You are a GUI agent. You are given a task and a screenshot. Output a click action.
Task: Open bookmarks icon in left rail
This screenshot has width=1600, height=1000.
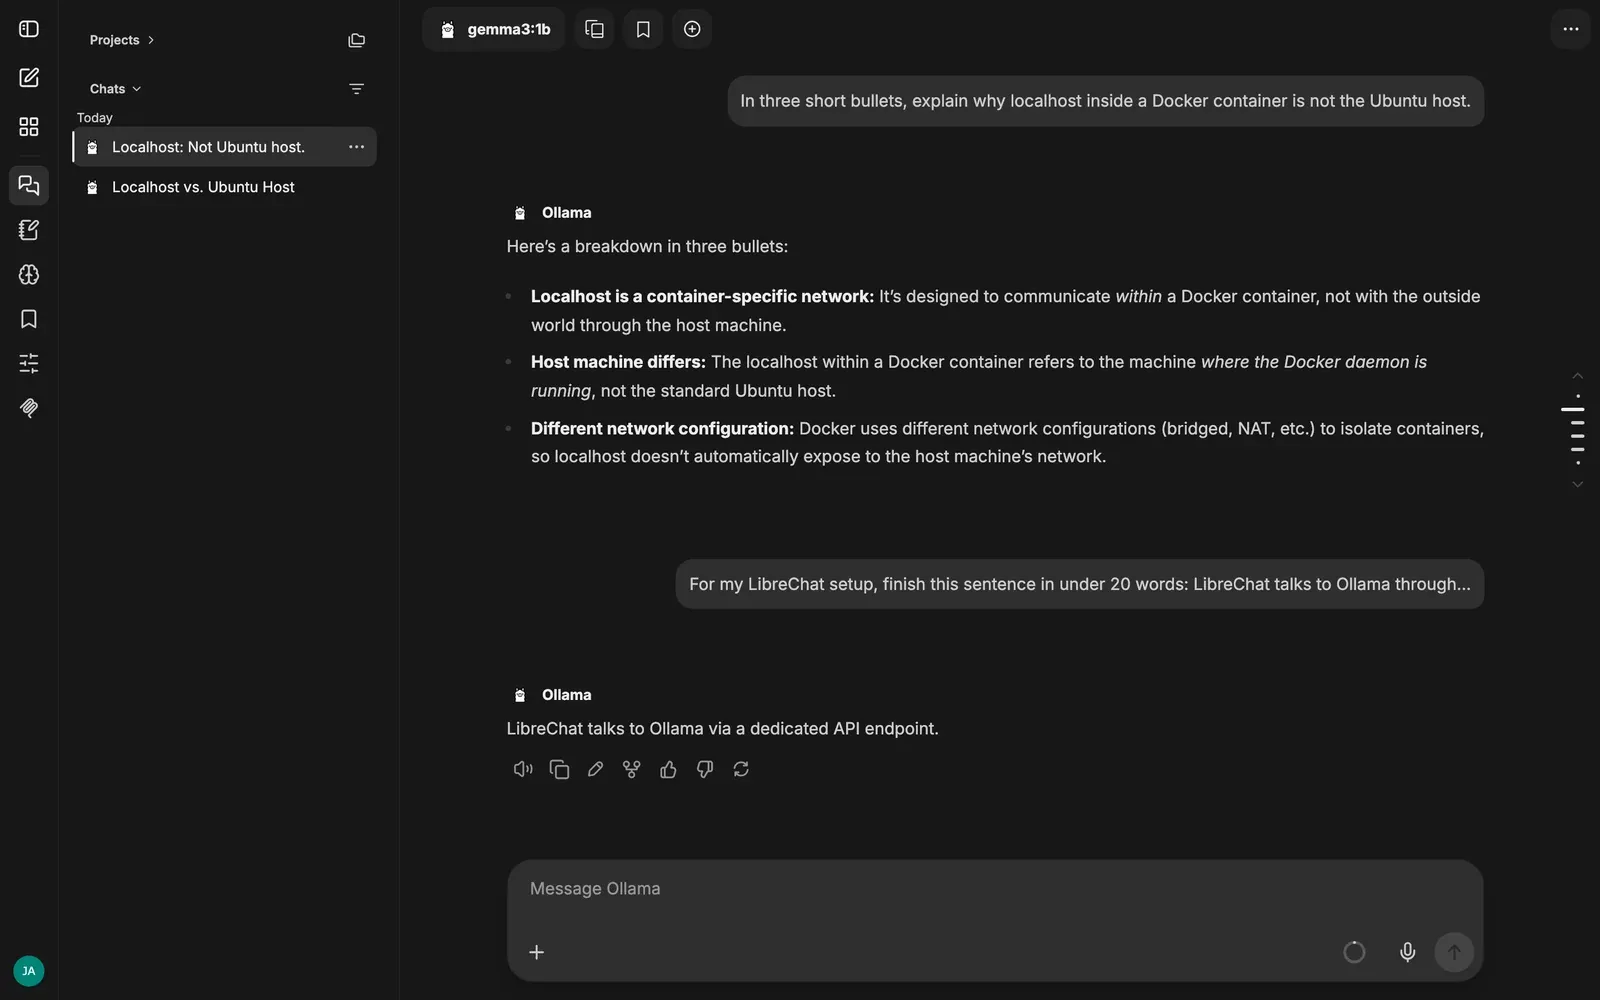pyautogui.click(x=29, y=319)
